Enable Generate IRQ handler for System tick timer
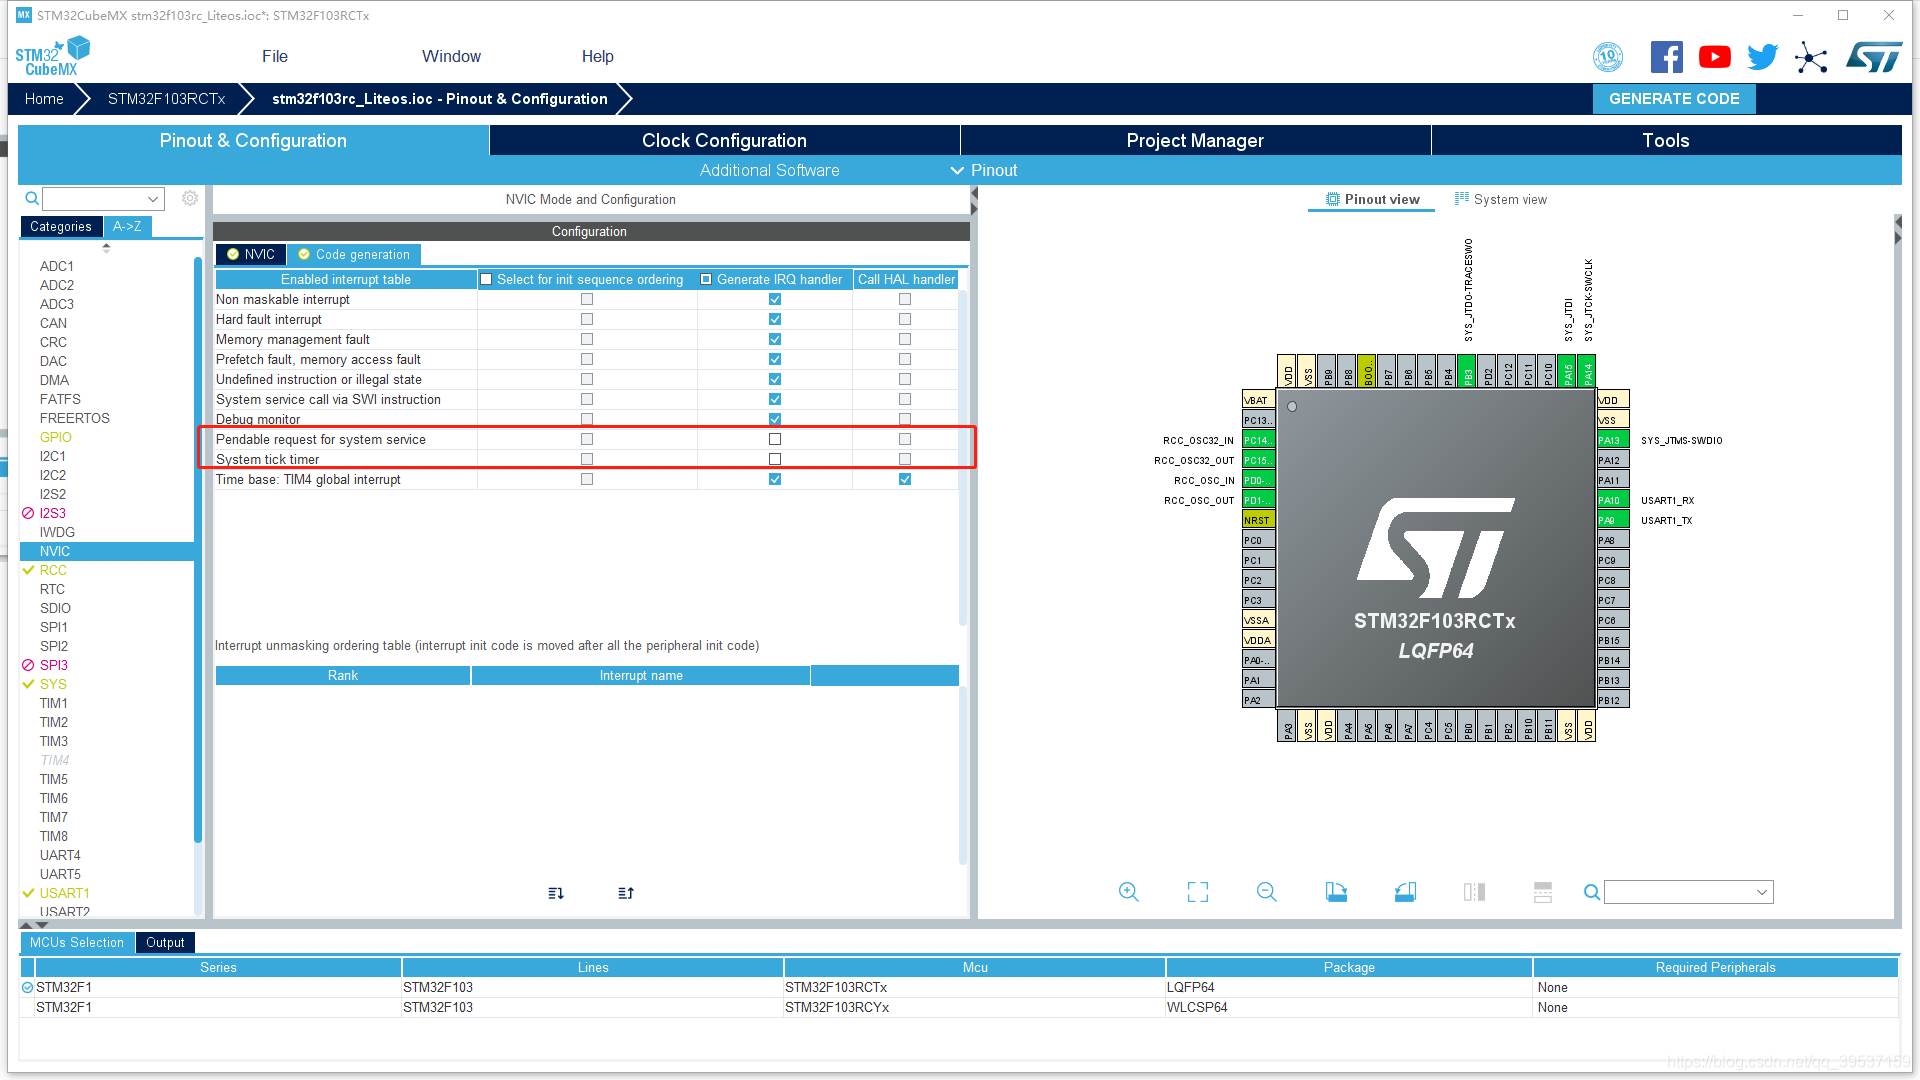The width and height of the screenshot is (1920, 1080). 774,459
